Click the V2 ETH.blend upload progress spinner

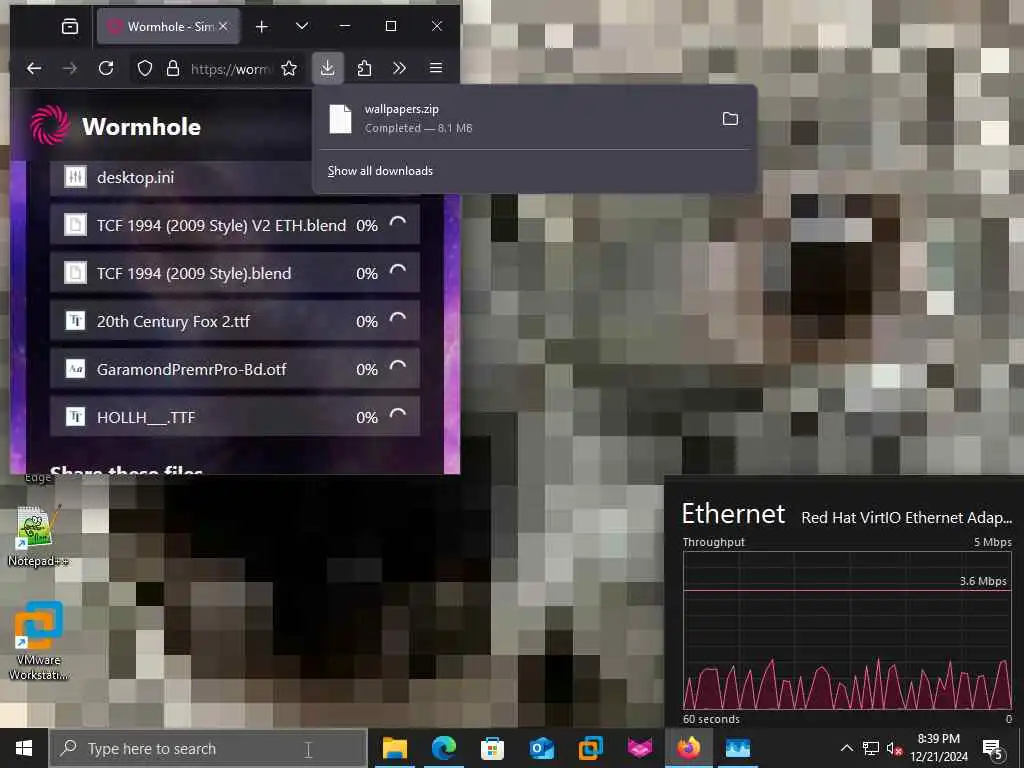pyautogui.click(x=398, y=224)
